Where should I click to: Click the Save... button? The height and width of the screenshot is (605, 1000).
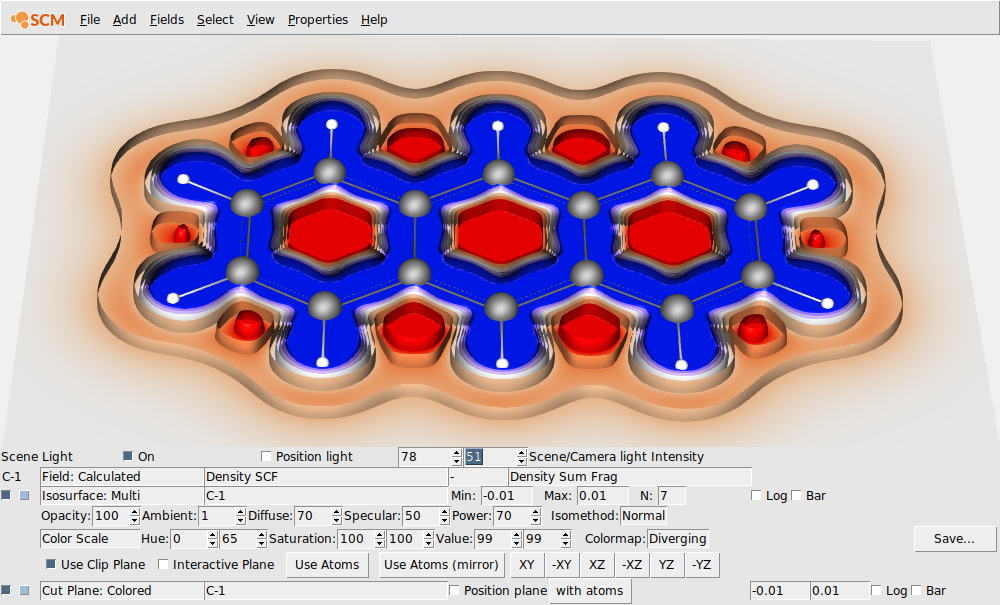tap(954, 539)
